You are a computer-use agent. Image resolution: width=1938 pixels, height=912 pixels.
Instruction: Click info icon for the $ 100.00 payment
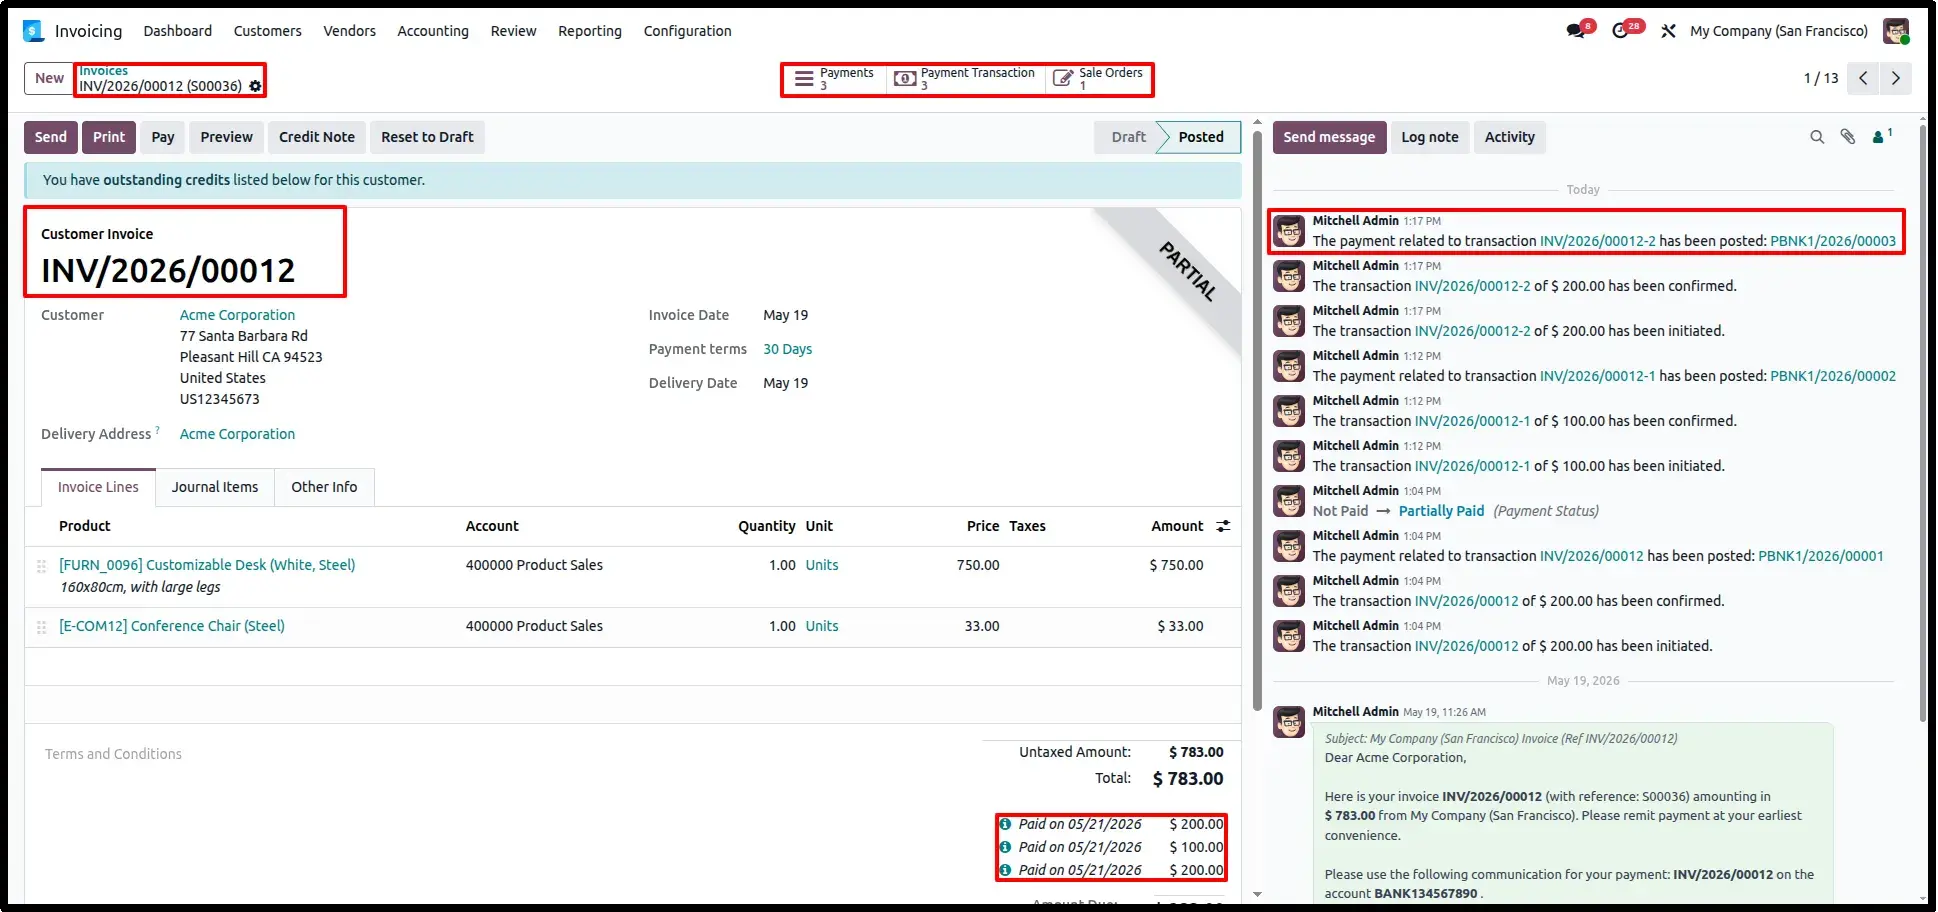(1005, 847)
